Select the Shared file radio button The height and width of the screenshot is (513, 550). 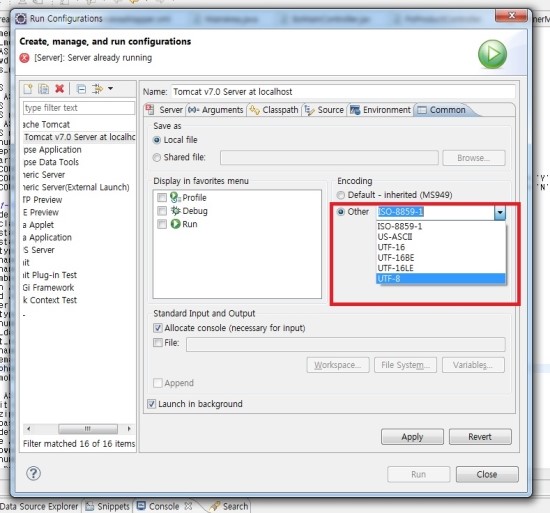pyautogui.click(x=157, y=157)
